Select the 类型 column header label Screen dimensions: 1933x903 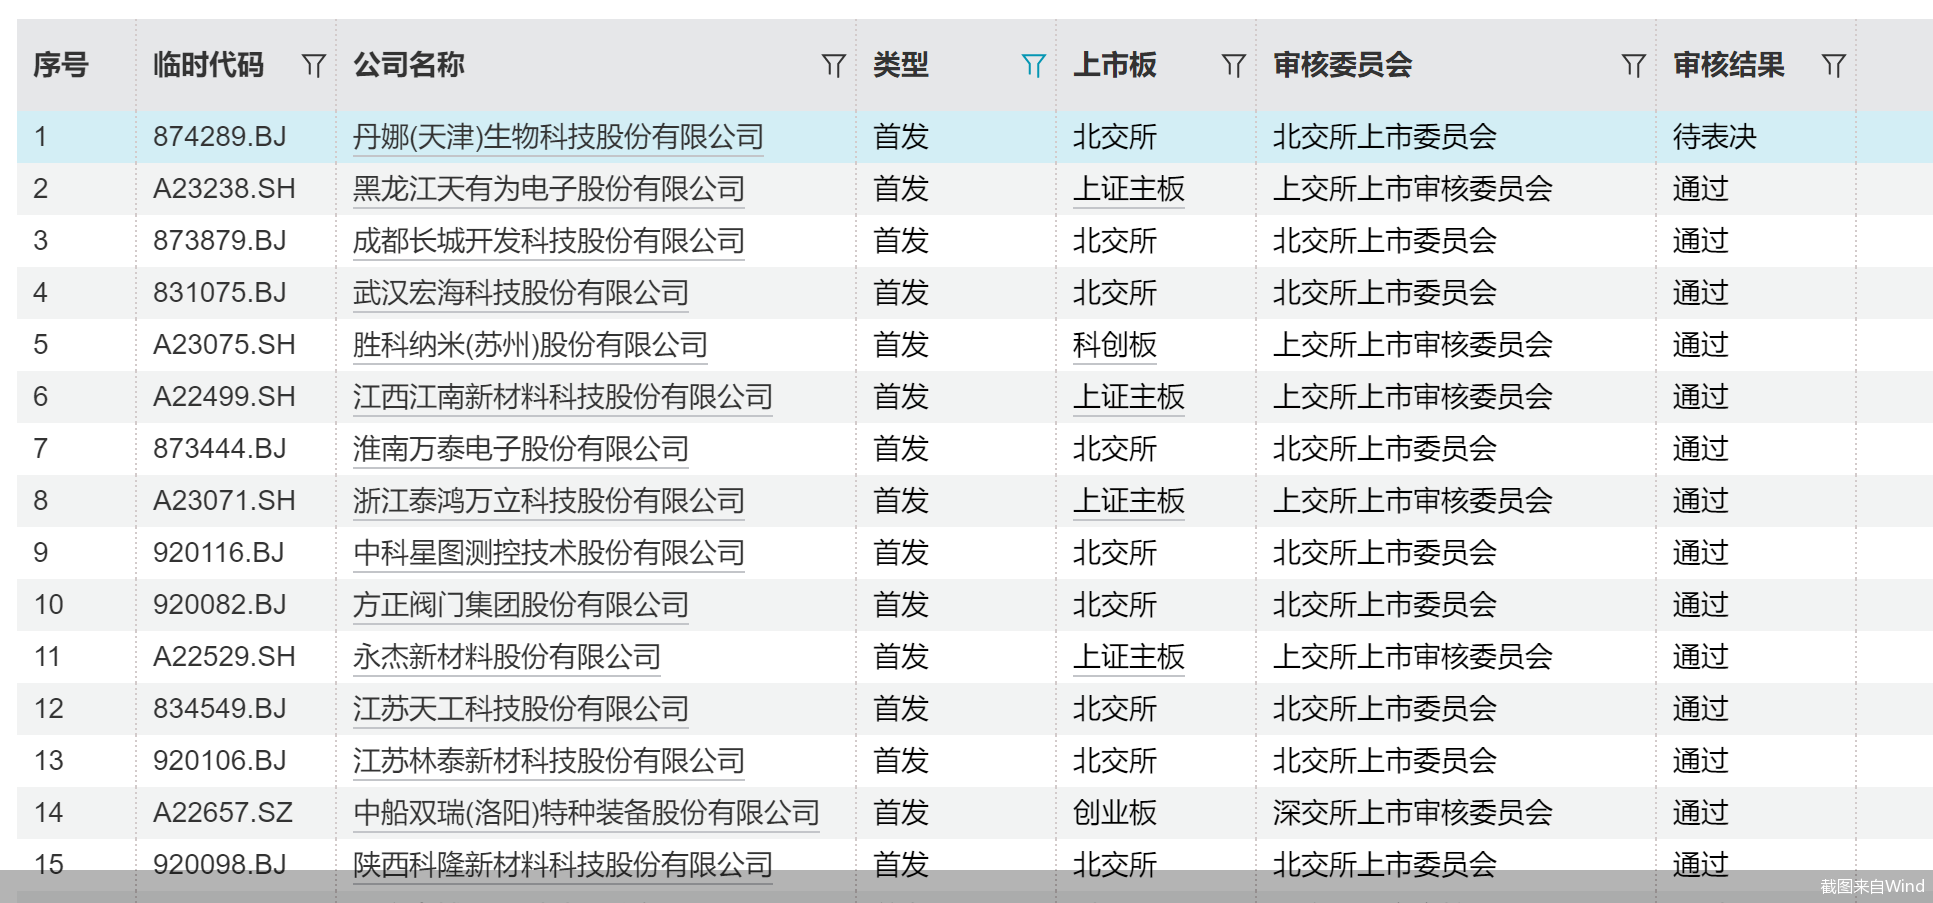(901, 65)
